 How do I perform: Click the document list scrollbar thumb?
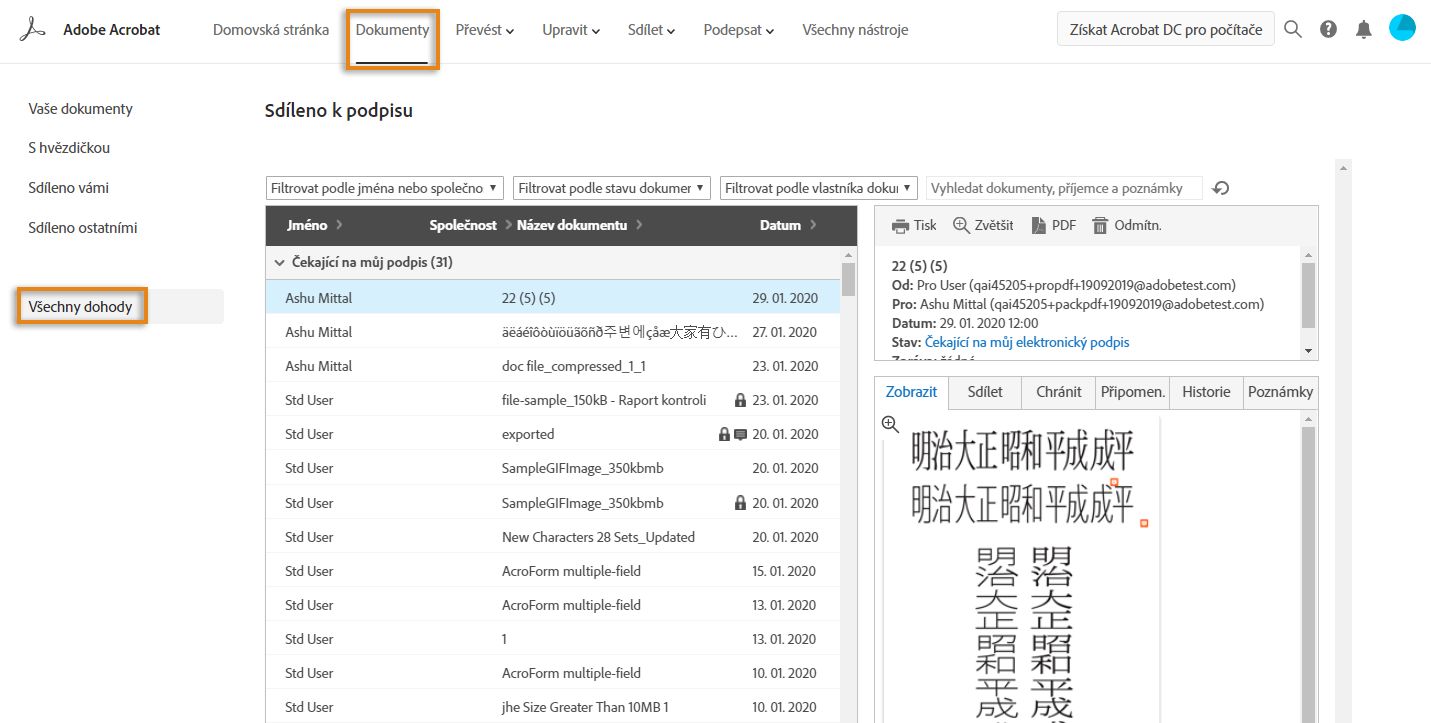tap(849, 280)
